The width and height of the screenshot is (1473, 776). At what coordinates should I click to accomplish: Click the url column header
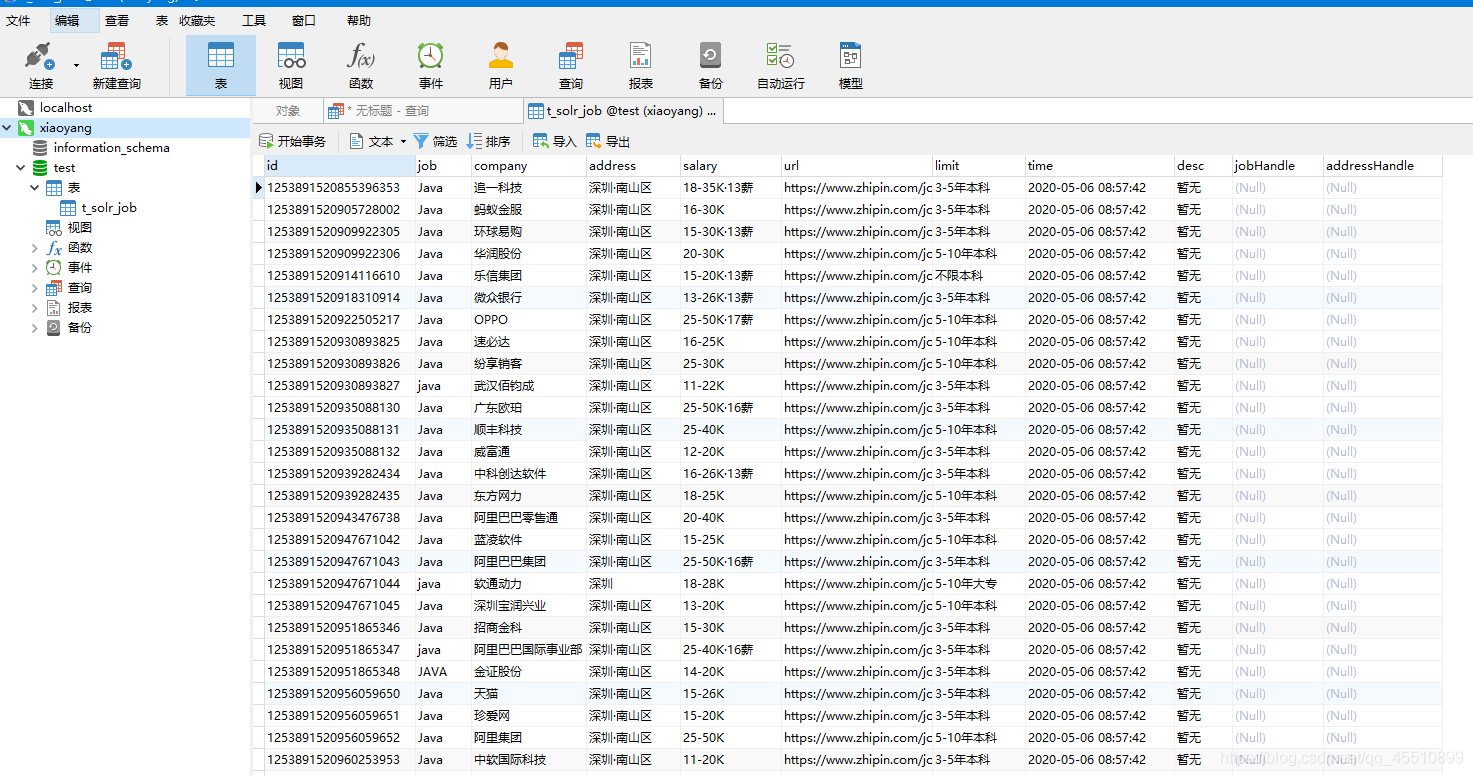[856, 165]
